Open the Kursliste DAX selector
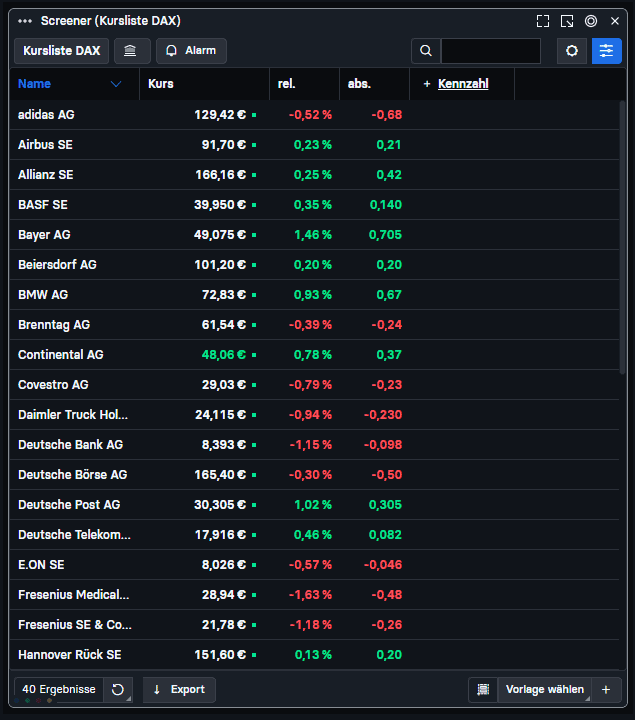The height and width of the screenshot is (720, 635). (61, 51)
